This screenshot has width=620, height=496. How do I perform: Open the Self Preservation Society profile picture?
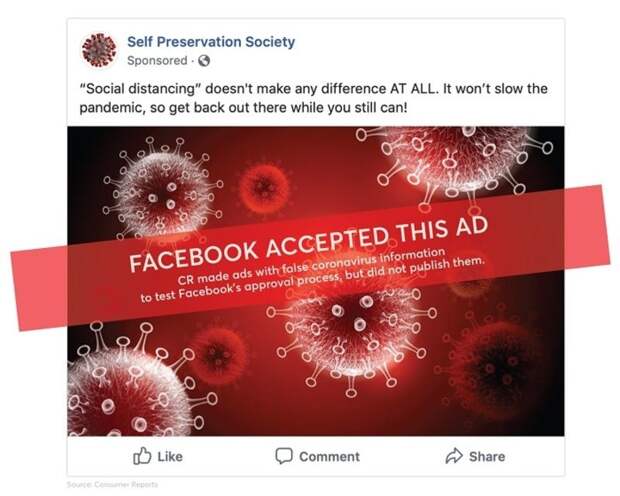tap(99, 50)
